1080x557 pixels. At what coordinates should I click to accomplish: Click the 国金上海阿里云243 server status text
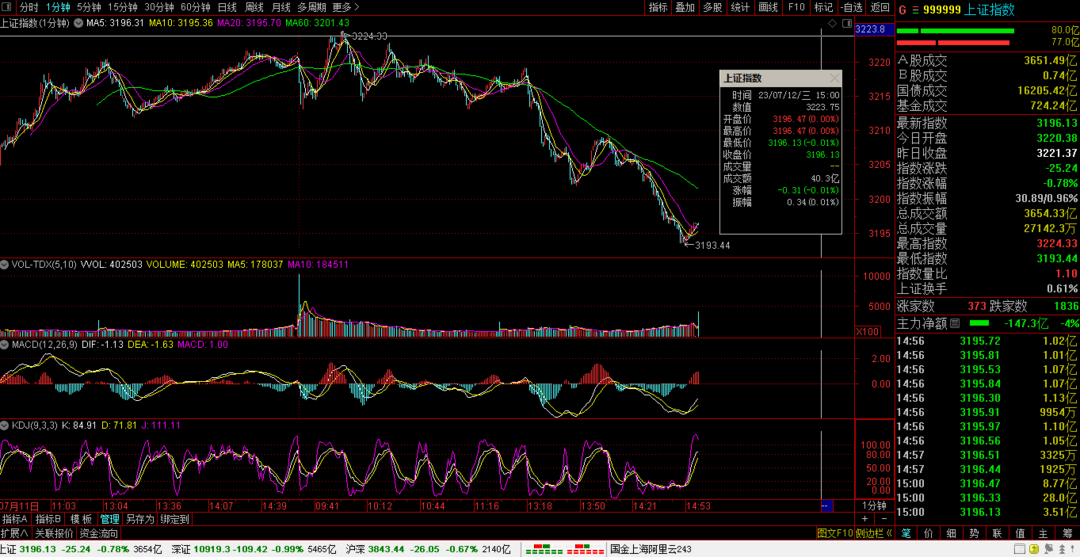[x=651, y=549]
